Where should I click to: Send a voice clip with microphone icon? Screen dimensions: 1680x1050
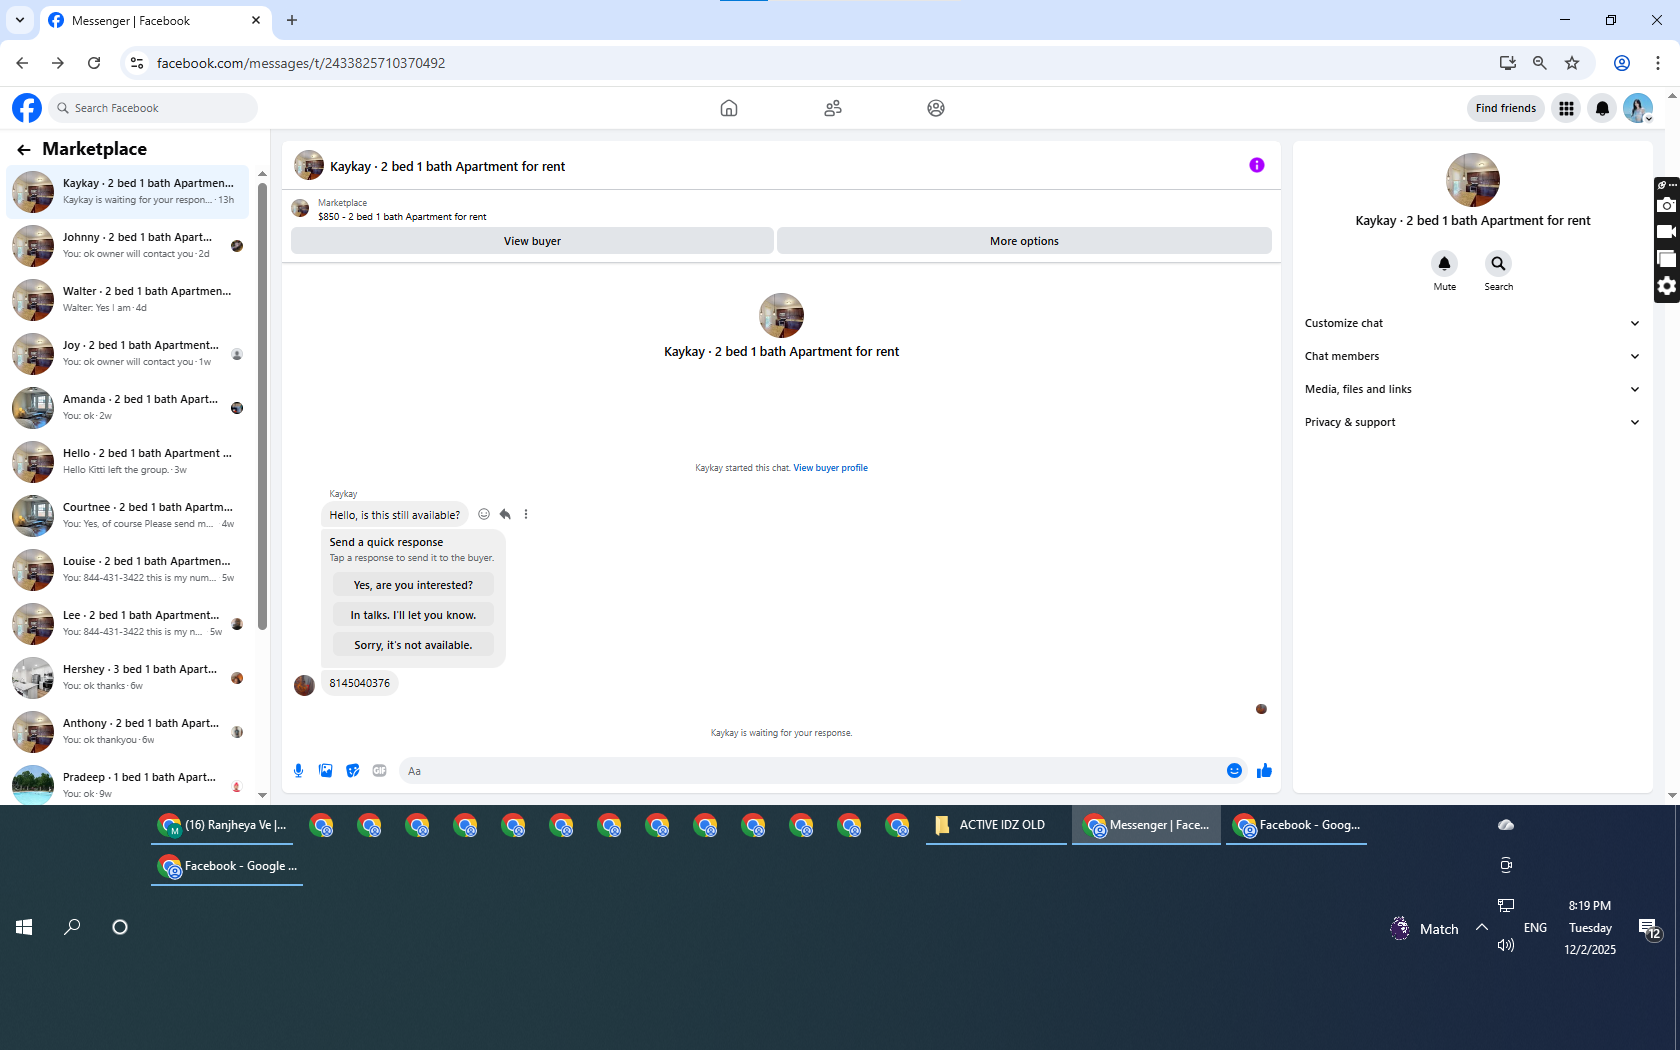tap(298, 770)
